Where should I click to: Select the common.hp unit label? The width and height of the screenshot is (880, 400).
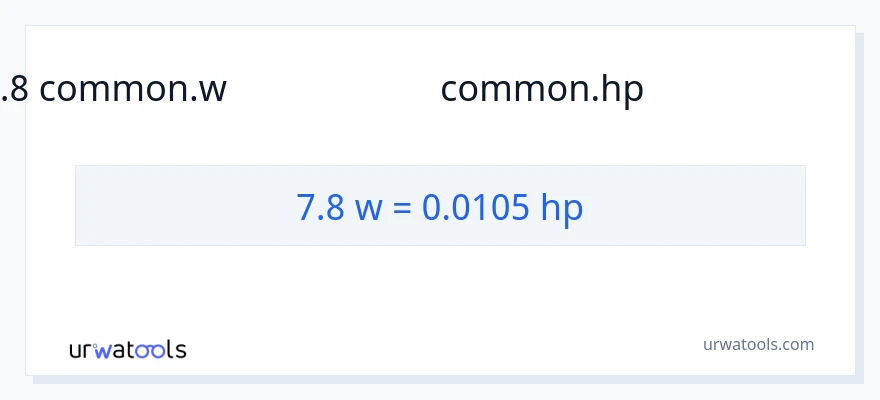[542, 90]
